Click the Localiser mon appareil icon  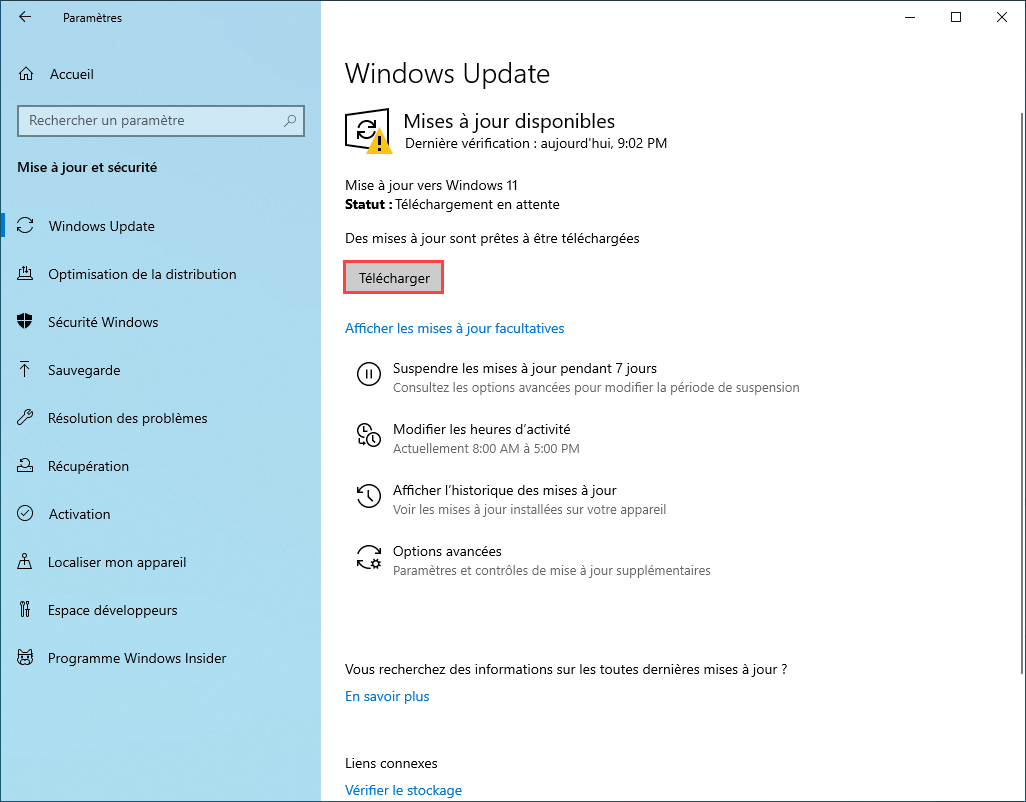tap(25, 561)
